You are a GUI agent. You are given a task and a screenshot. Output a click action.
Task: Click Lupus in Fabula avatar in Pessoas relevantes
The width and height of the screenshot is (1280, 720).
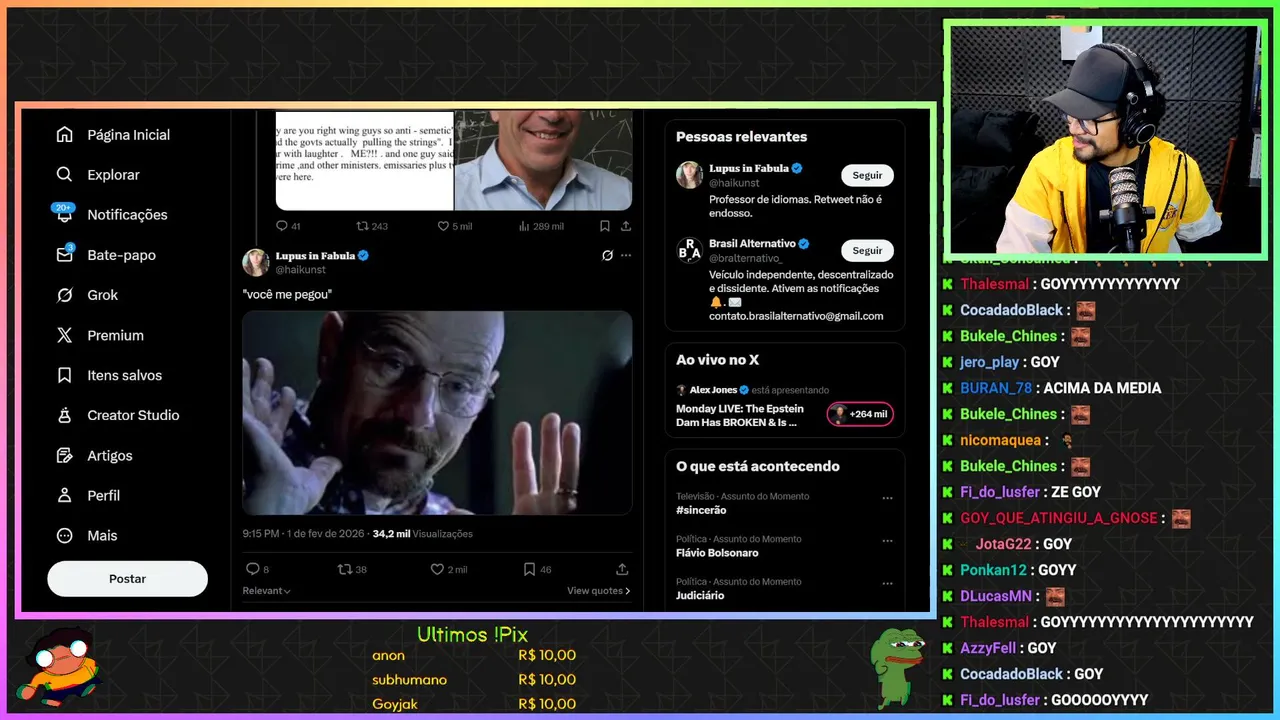[689, 175]
